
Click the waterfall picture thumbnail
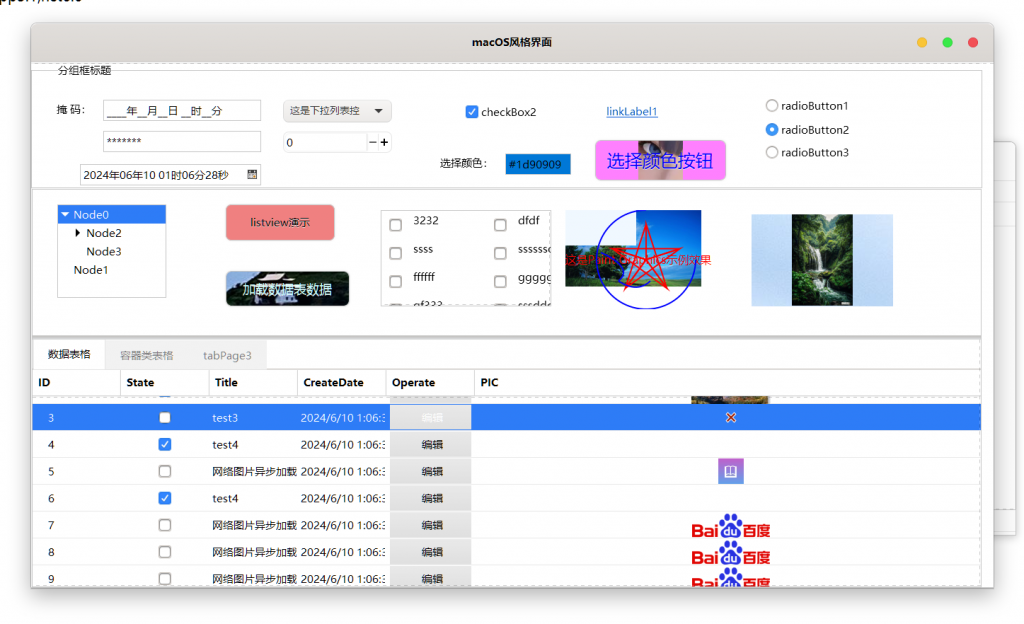tap(822, 260)
